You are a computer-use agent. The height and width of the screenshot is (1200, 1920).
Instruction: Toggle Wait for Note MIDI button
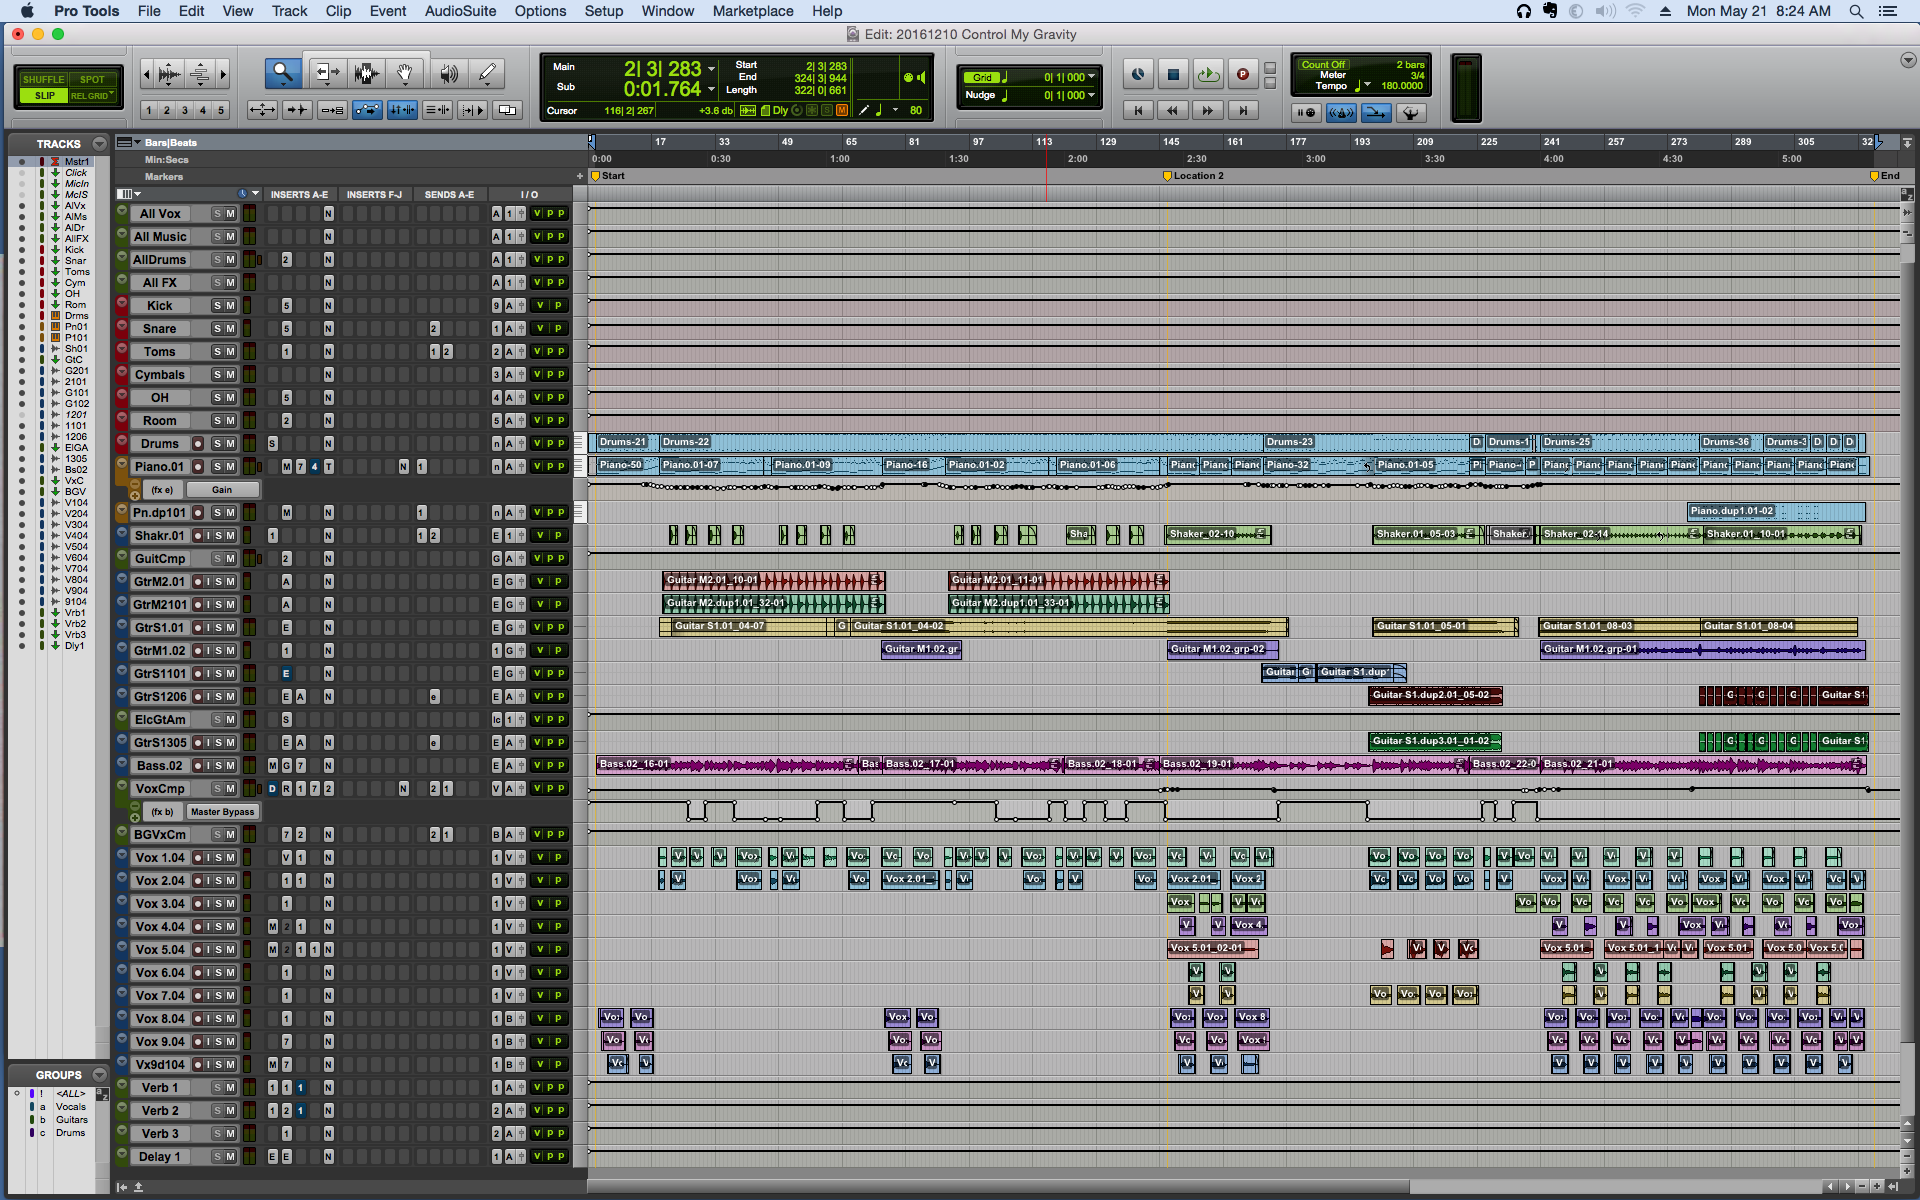(x=1306, y=113)
